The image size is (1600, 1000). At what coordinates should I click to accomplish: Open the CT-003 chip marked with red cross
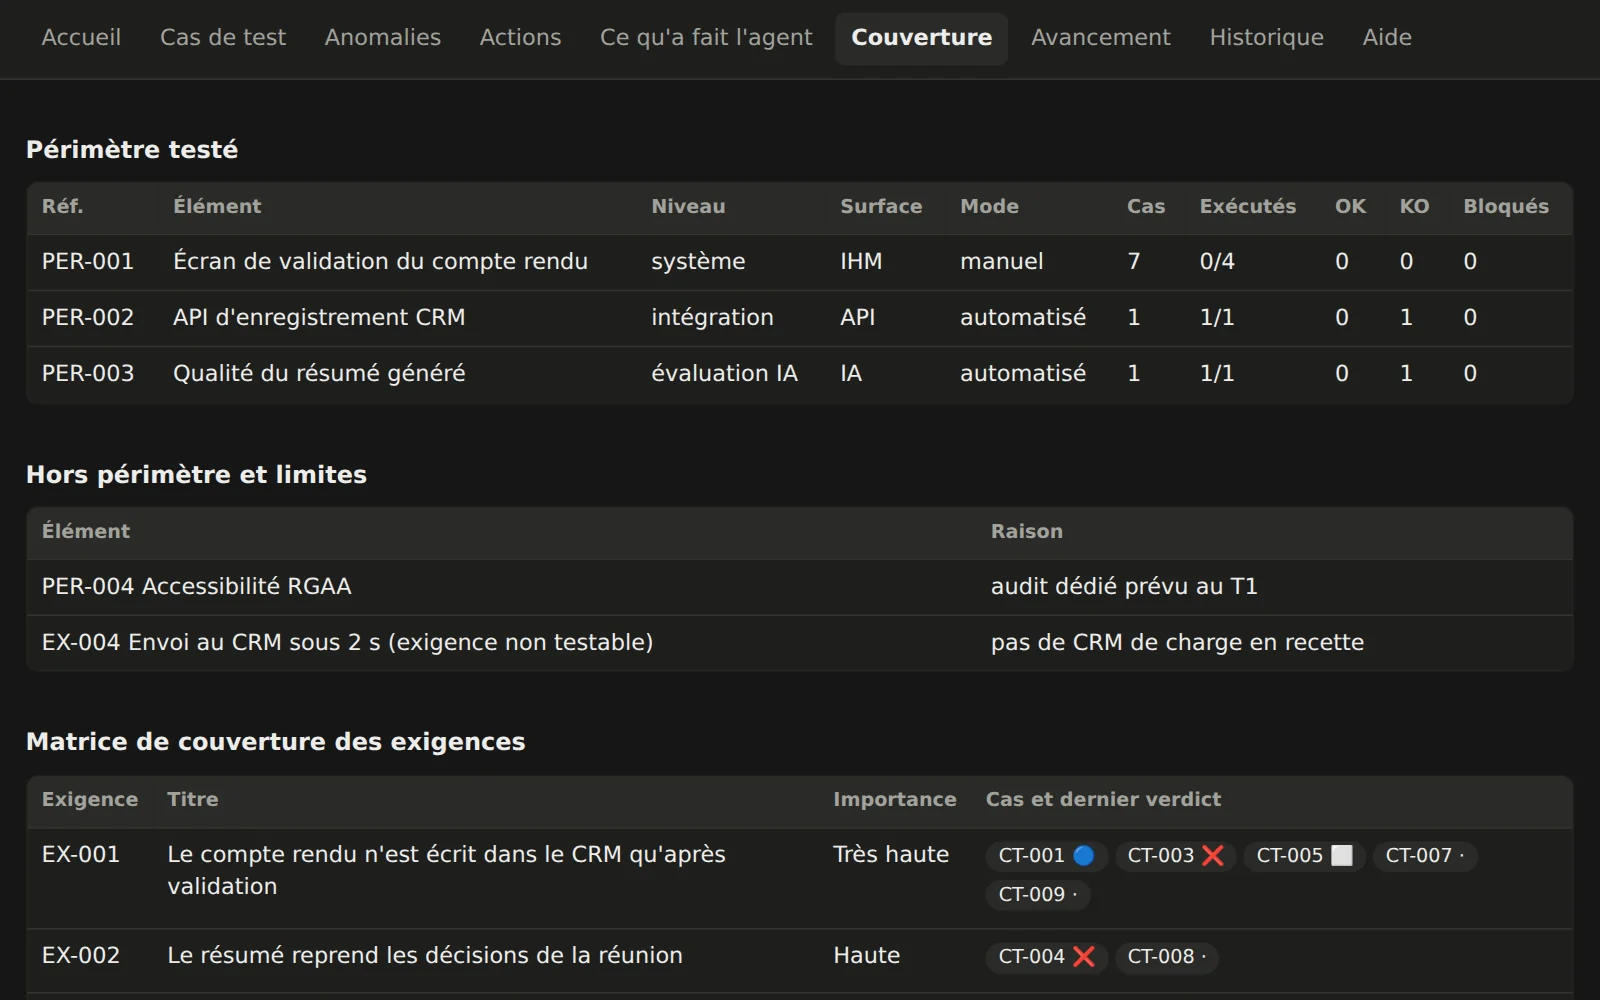pyautogui.click(x=1175, y=856)
